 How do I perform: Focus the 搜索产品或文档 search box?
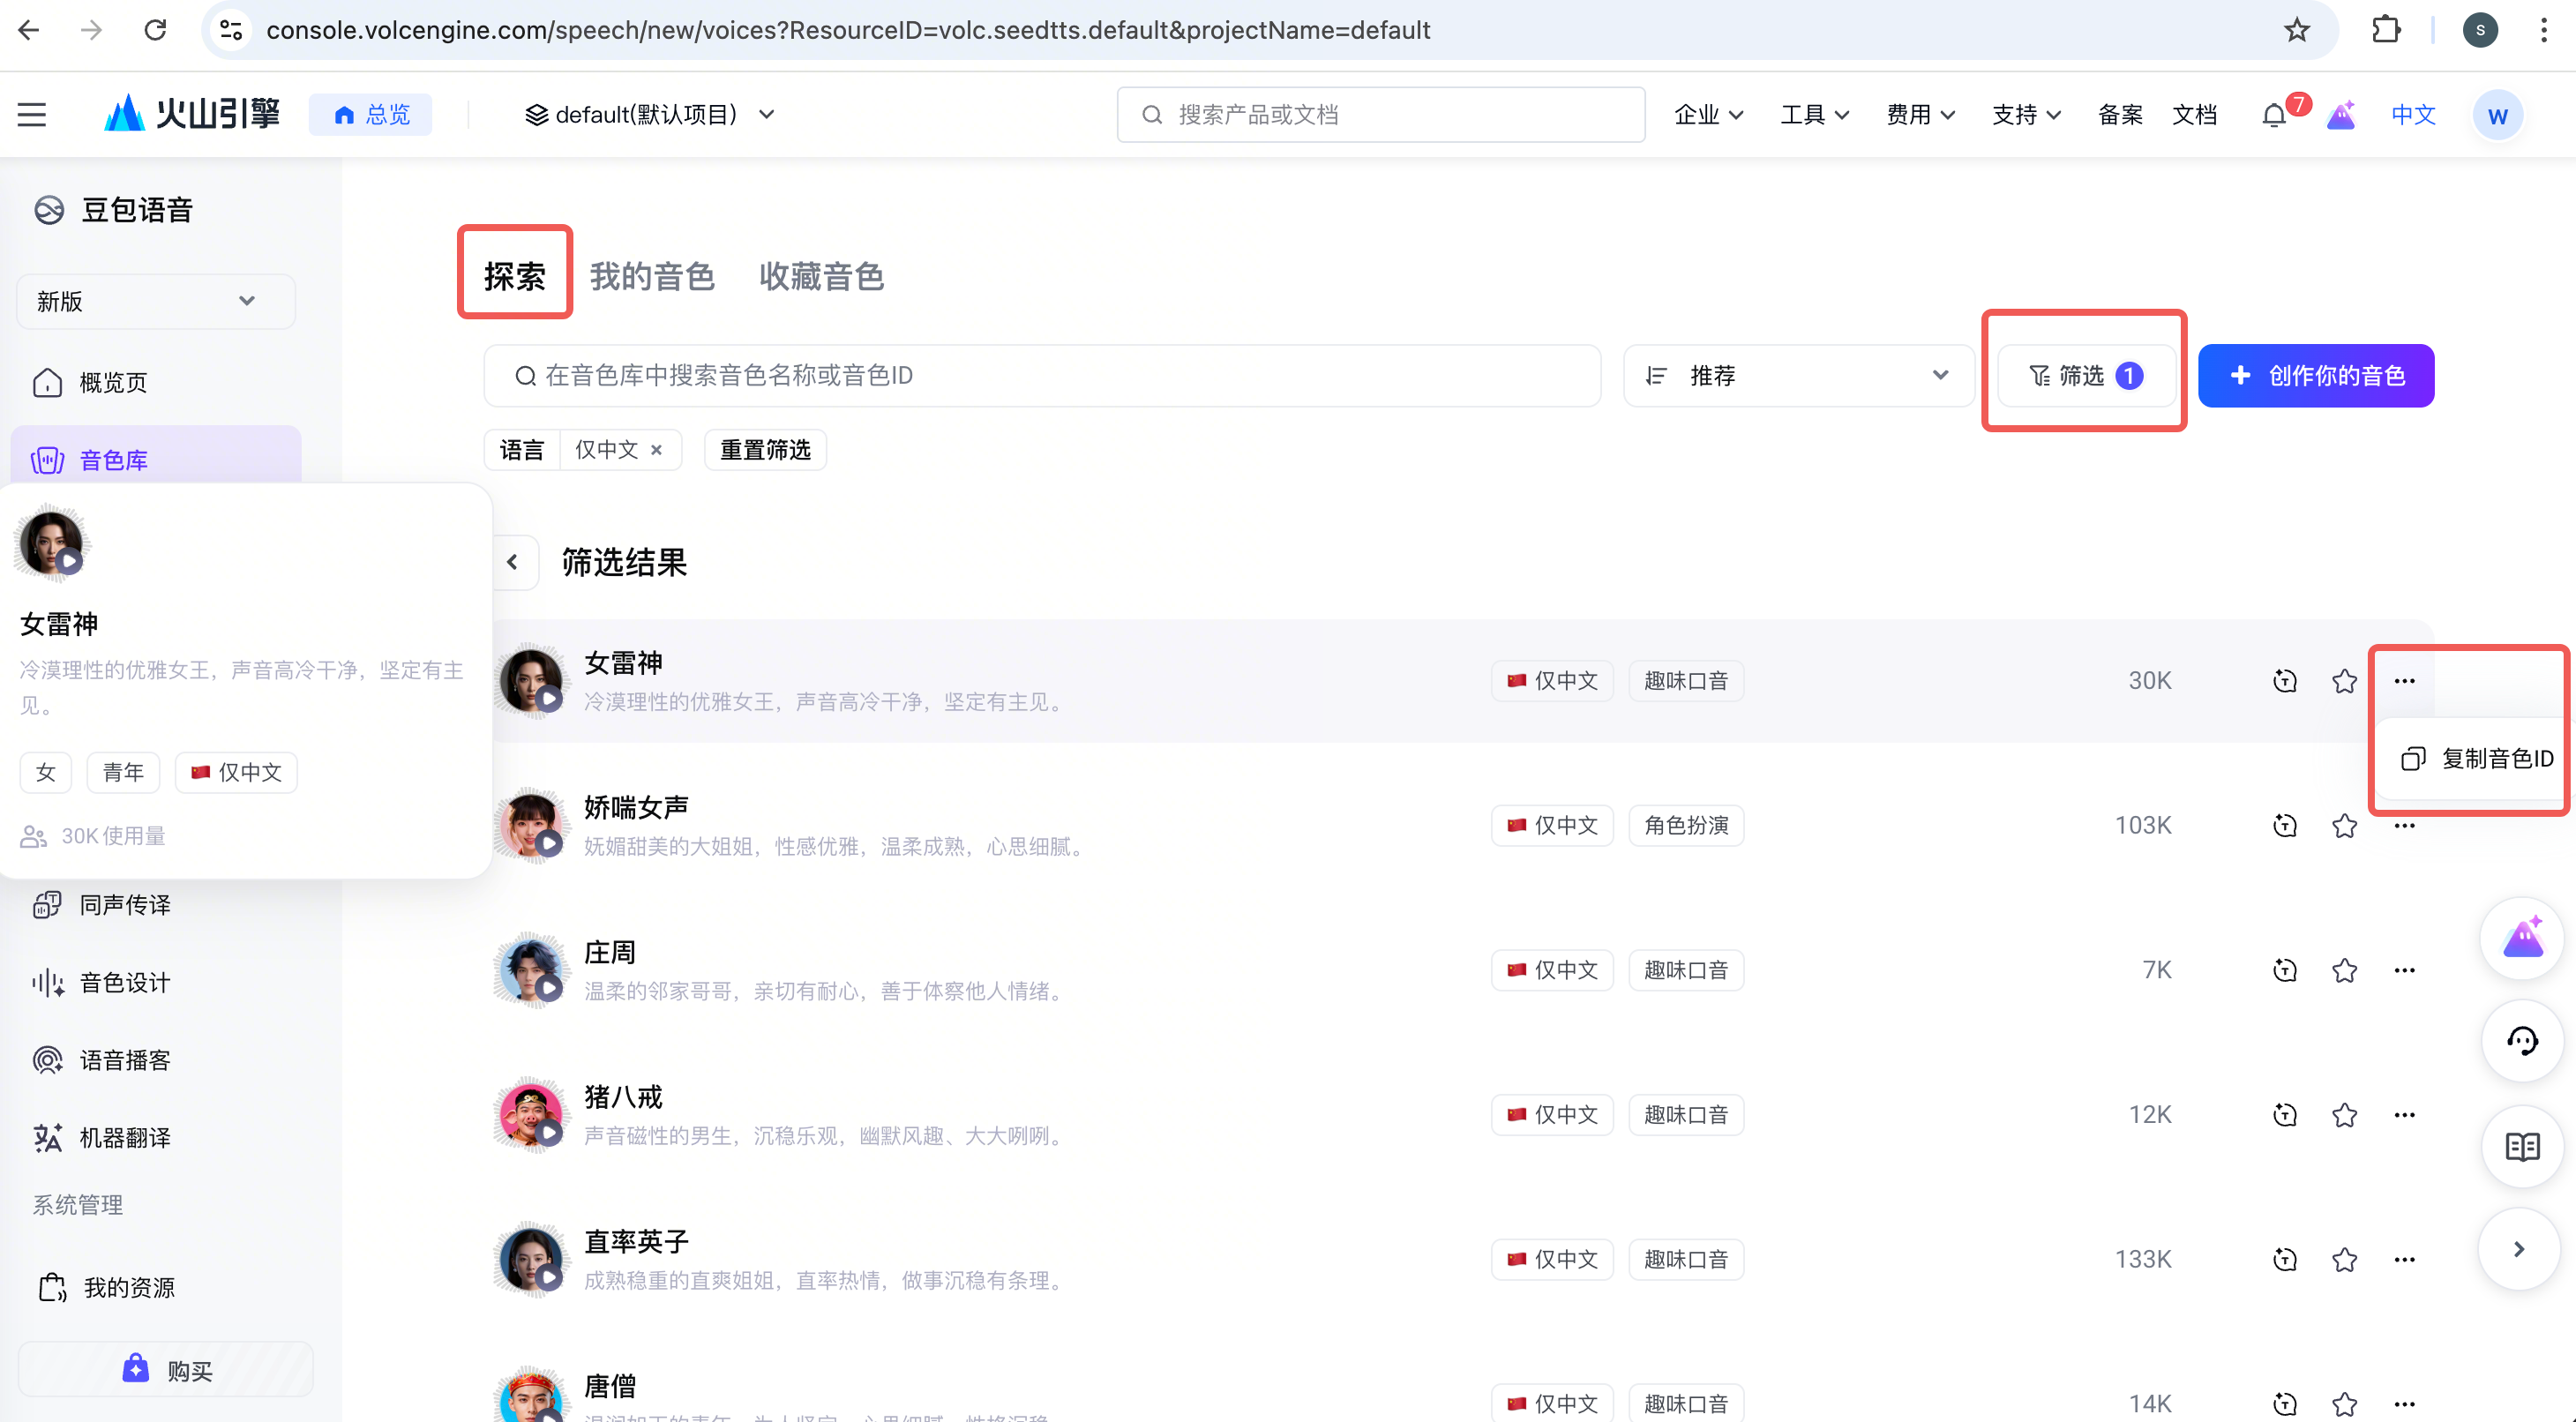pyautogui.click(x=1381, y=115)
